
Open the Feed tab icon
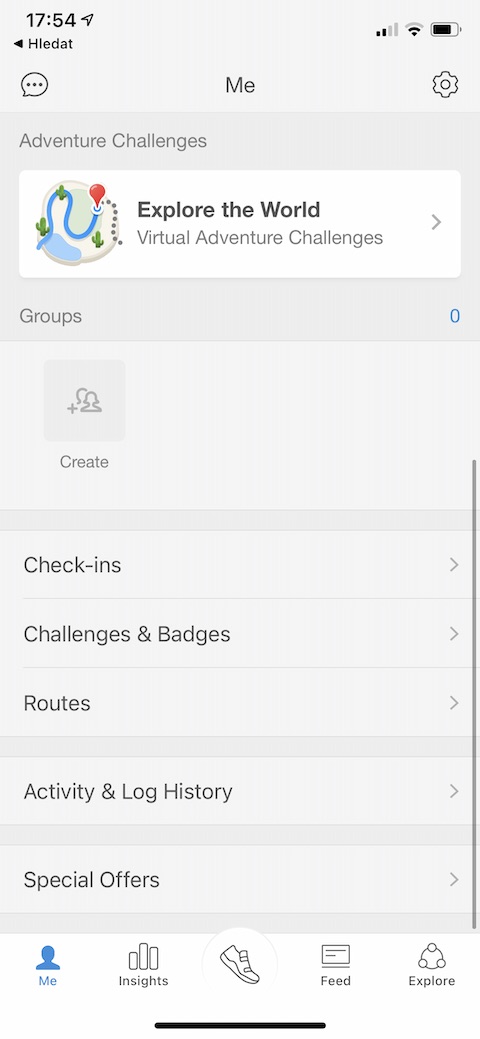pyautogui.click(x=335, y=957)
